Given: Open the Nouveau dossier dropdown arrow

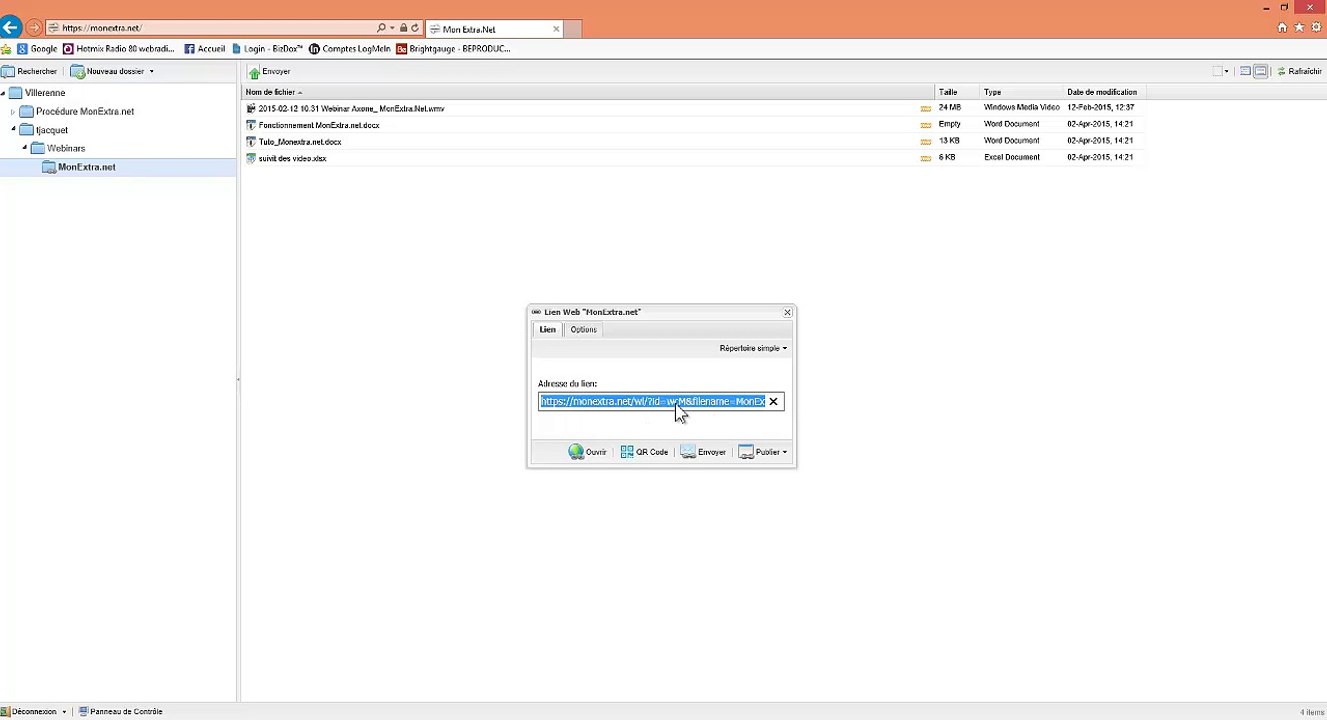Looking at the screenshot, I should point(151,71).
